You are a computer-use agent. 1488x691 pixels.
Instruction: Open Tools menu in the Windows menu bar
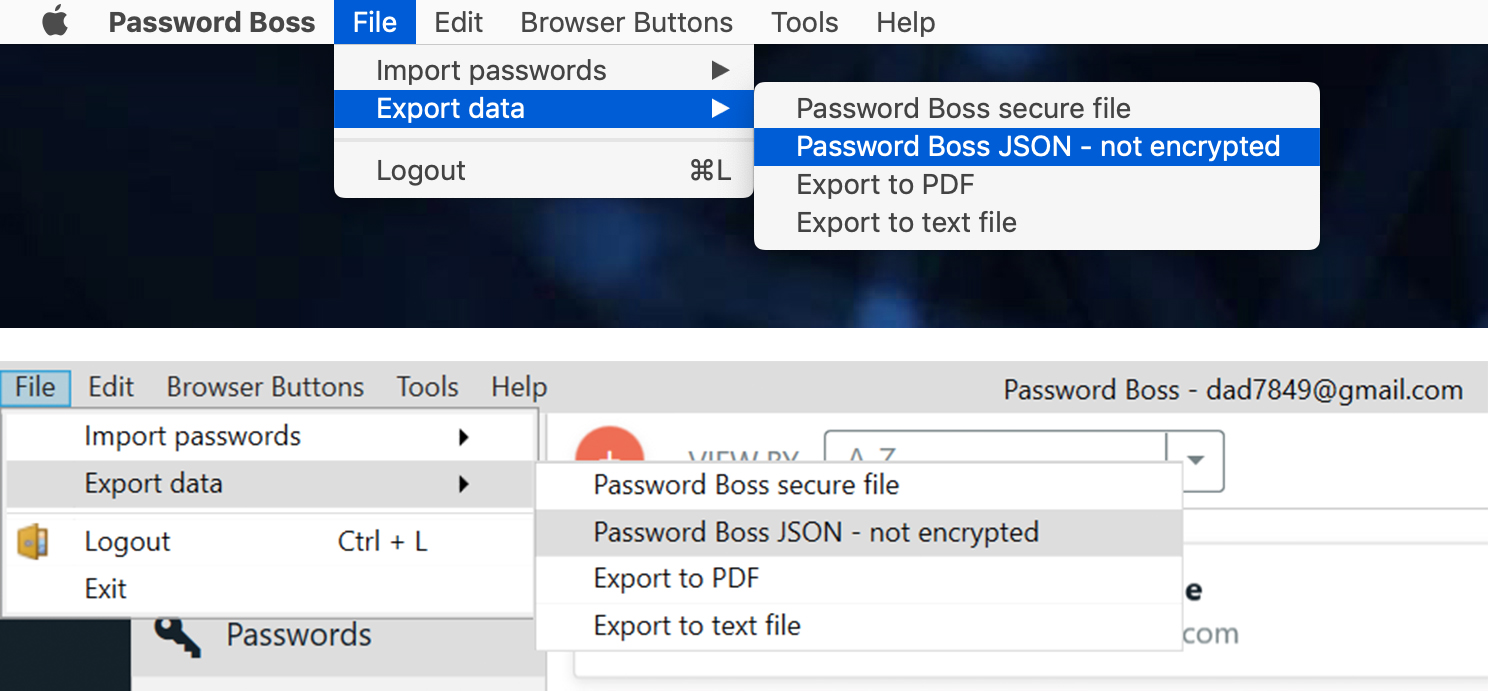pos(427,387)
